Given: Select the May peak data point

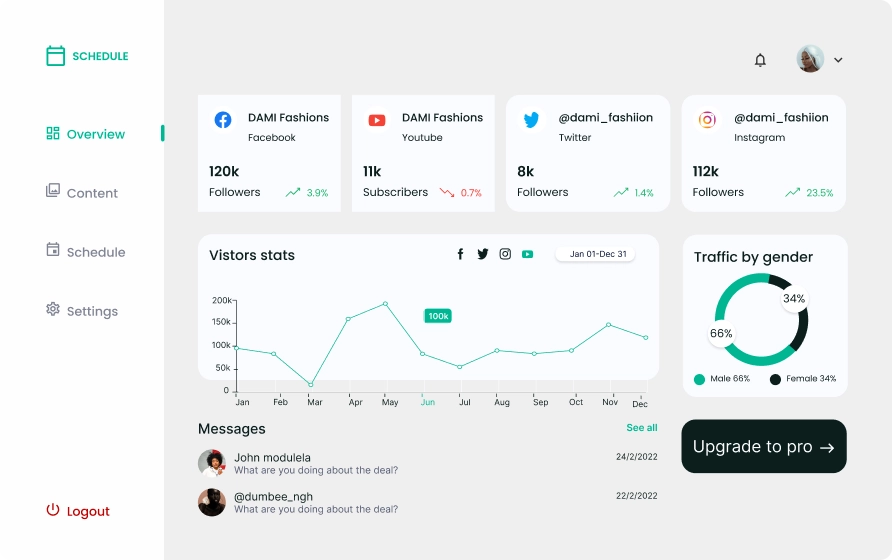Looking at the screenshot, I should [385, 304].
